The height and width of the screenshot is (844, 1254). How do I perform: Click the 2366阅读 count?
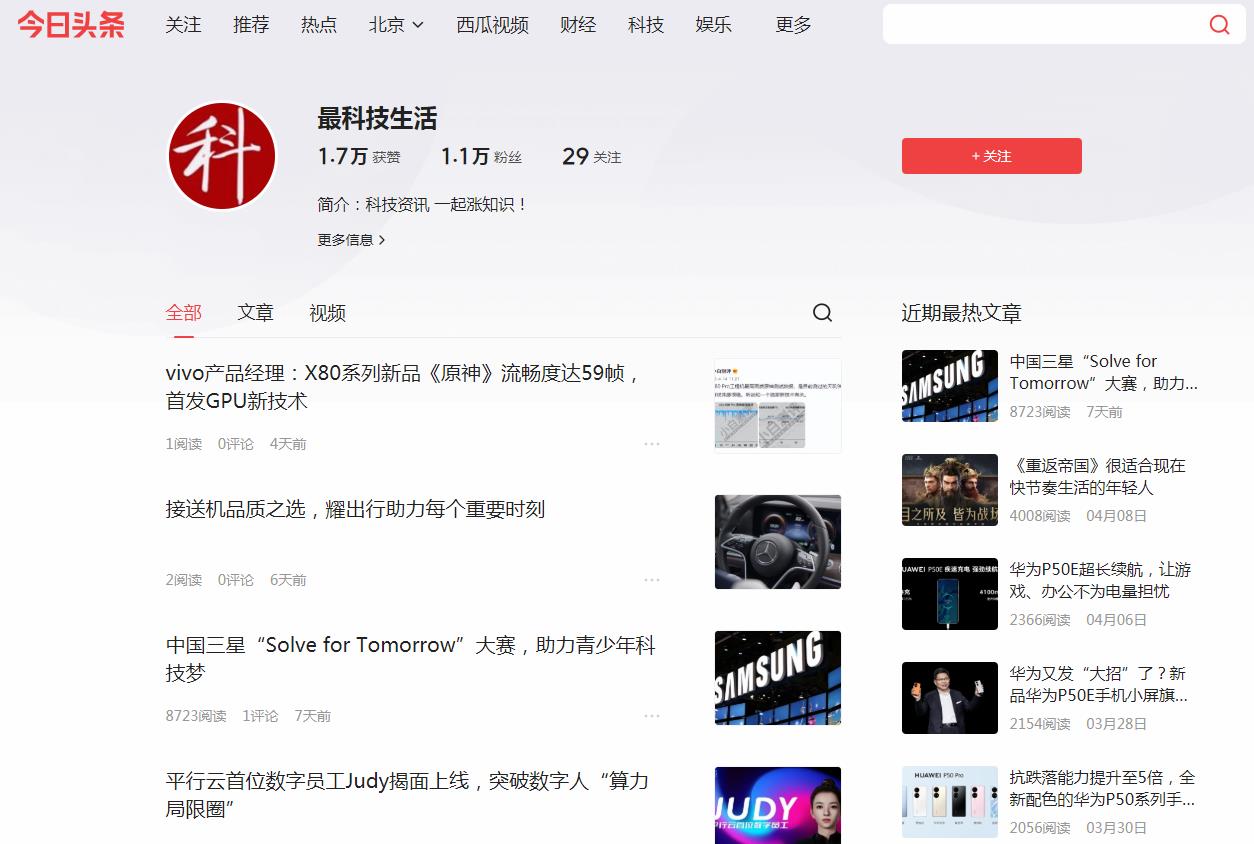(1040, 620)
